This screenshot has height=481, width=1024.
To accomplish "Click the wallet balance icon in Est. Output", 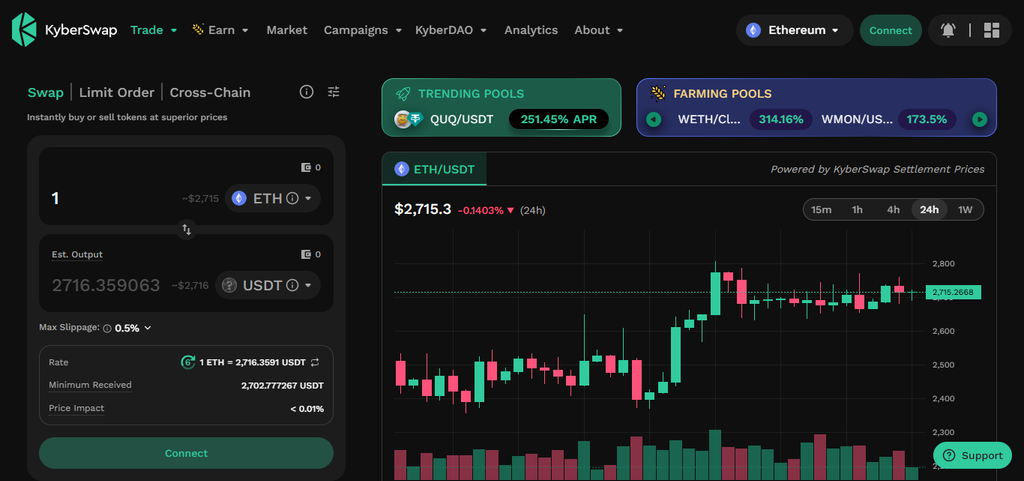I will pos(306,255).
